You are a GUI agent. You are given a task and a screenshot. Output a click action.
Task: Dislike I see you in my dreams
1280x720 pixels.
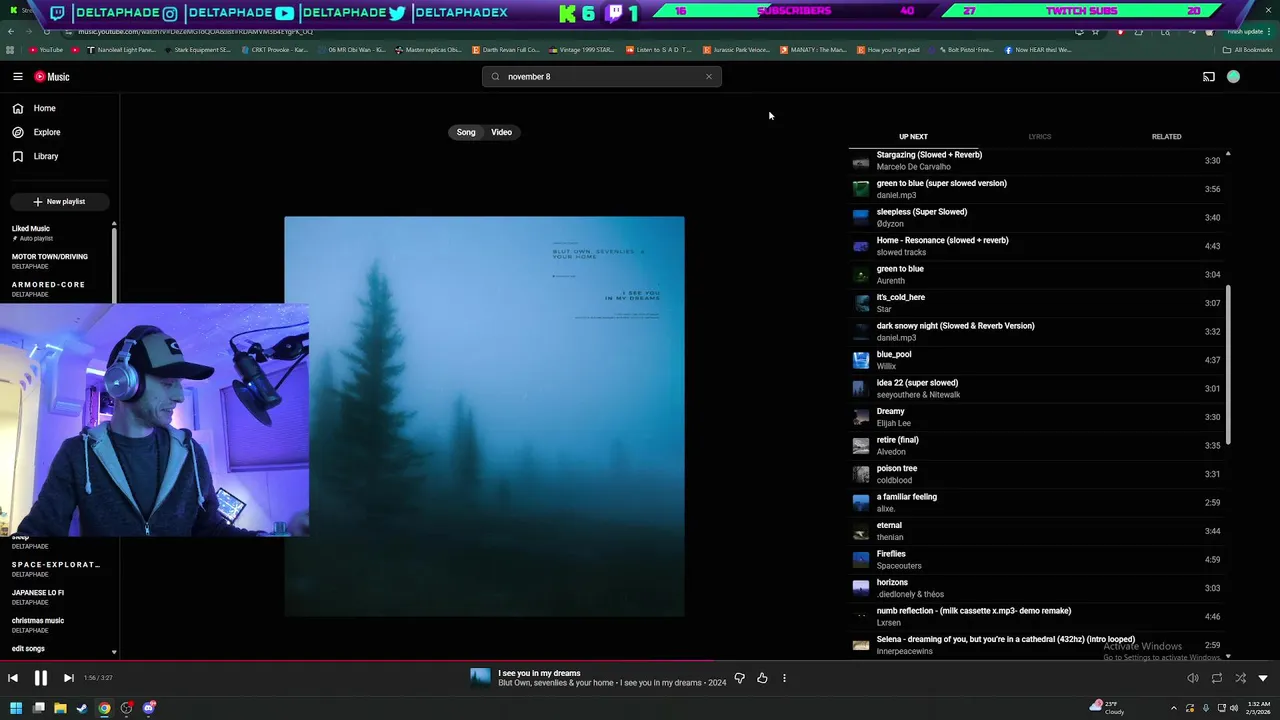[x=739, y=678]
